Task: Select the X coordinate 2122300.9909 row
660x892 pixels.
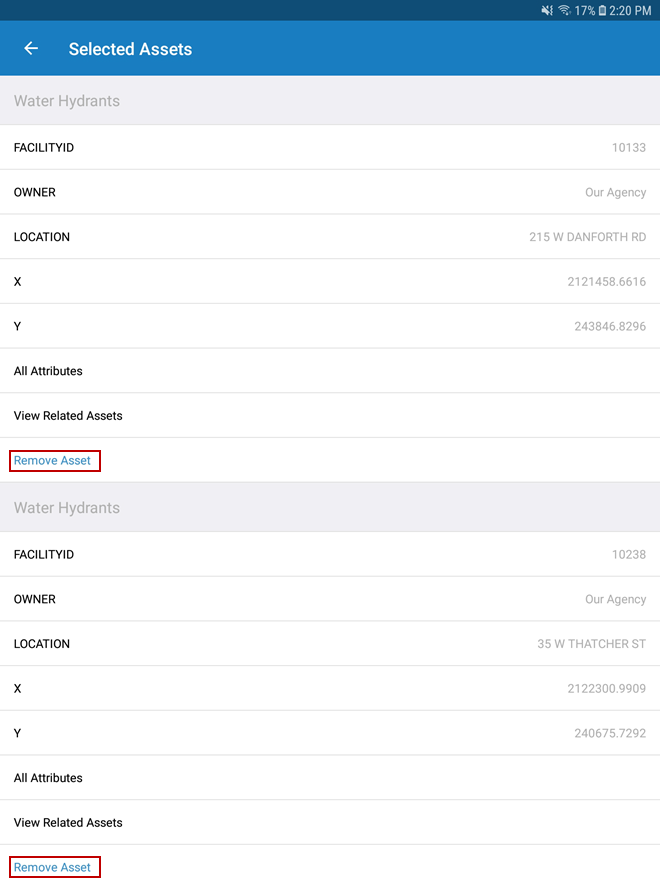Action: (x=330, y=689)
